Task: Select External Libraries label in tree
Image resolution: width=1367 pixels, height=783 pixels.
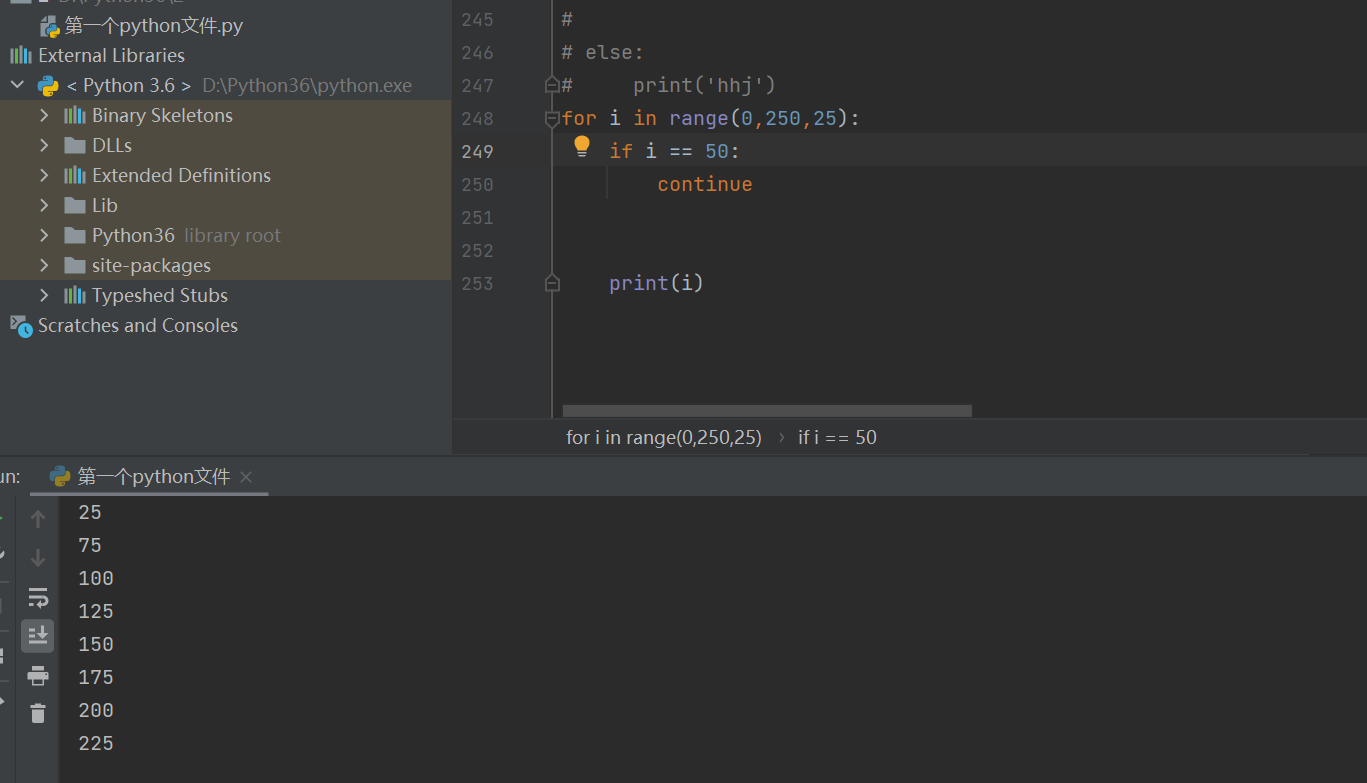Action: (111, 55)
